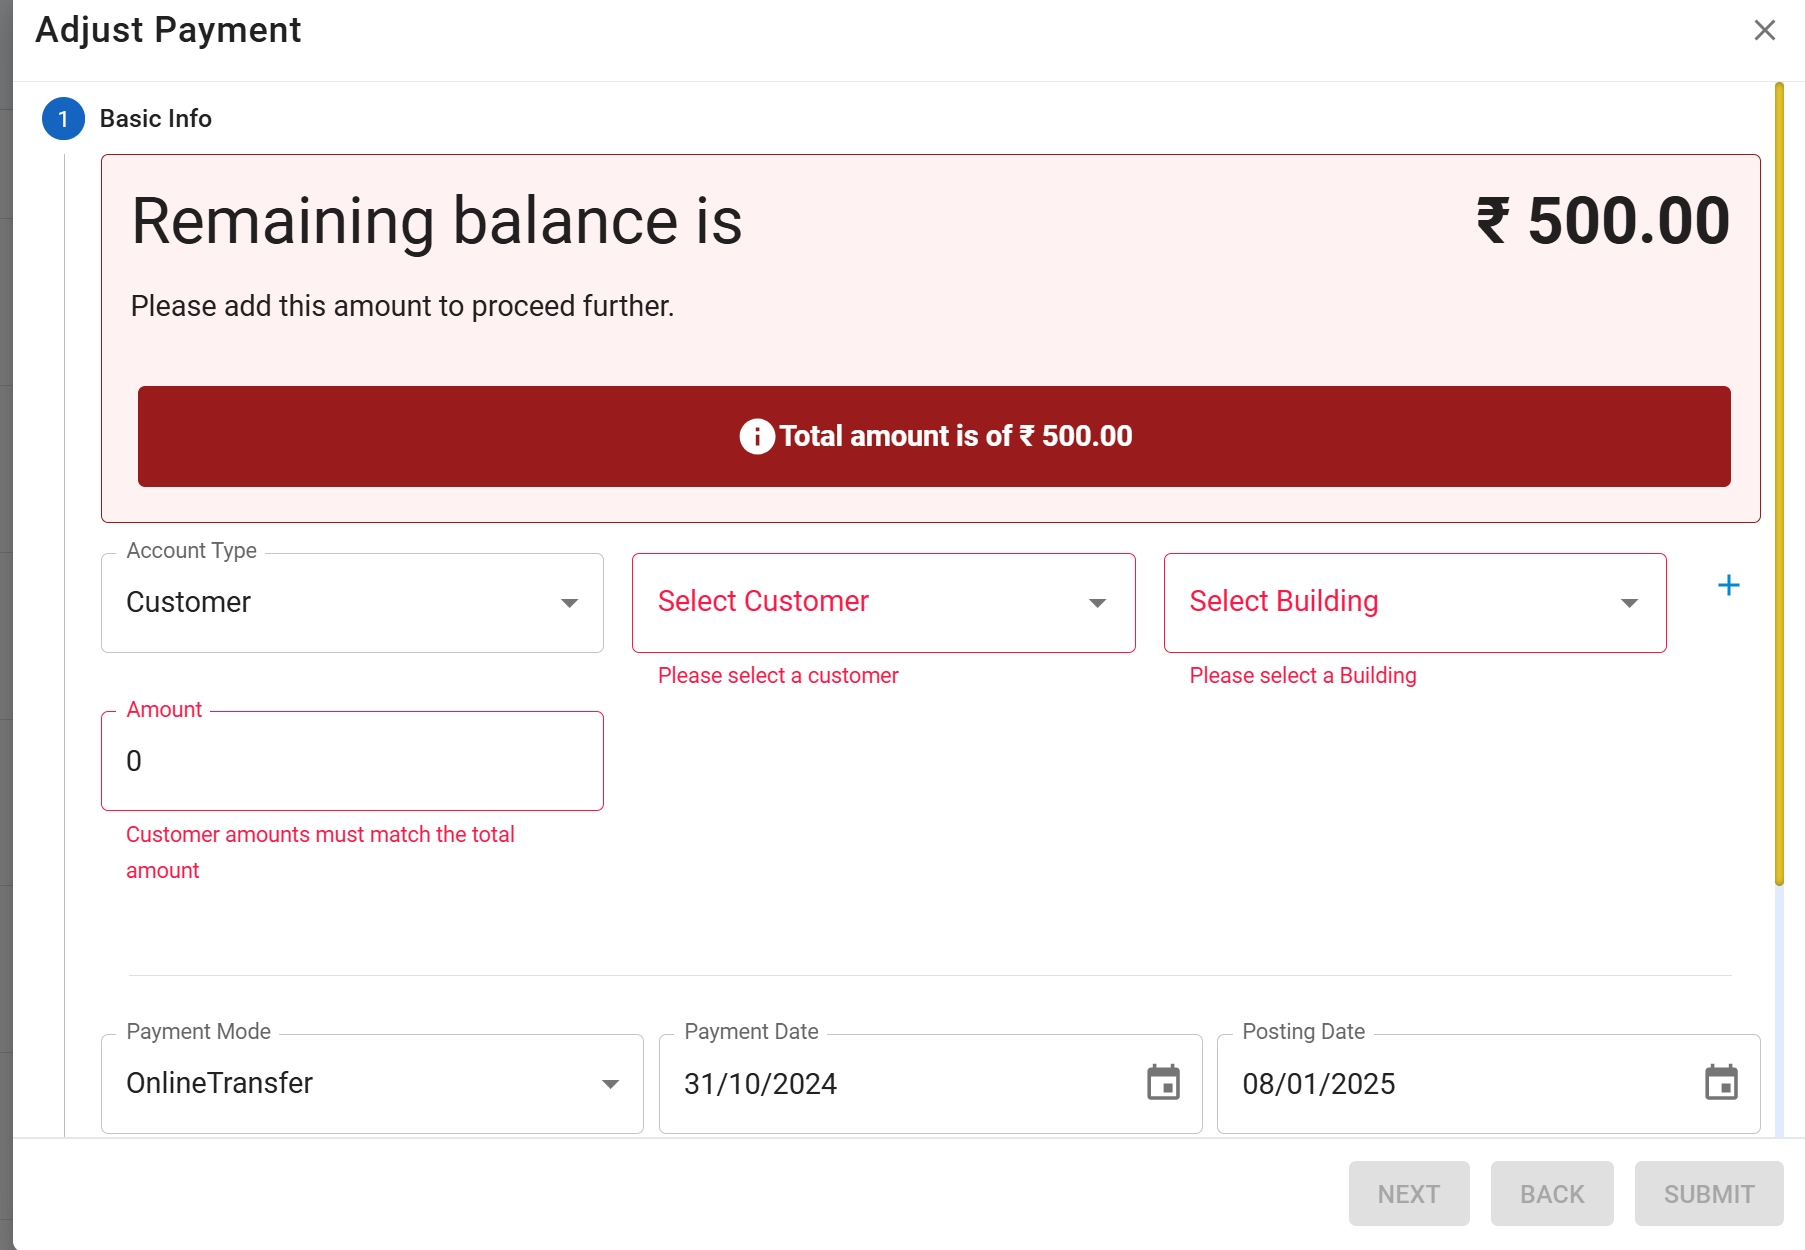Close the Adjust Payment dialog

[x=1764, y=31]
